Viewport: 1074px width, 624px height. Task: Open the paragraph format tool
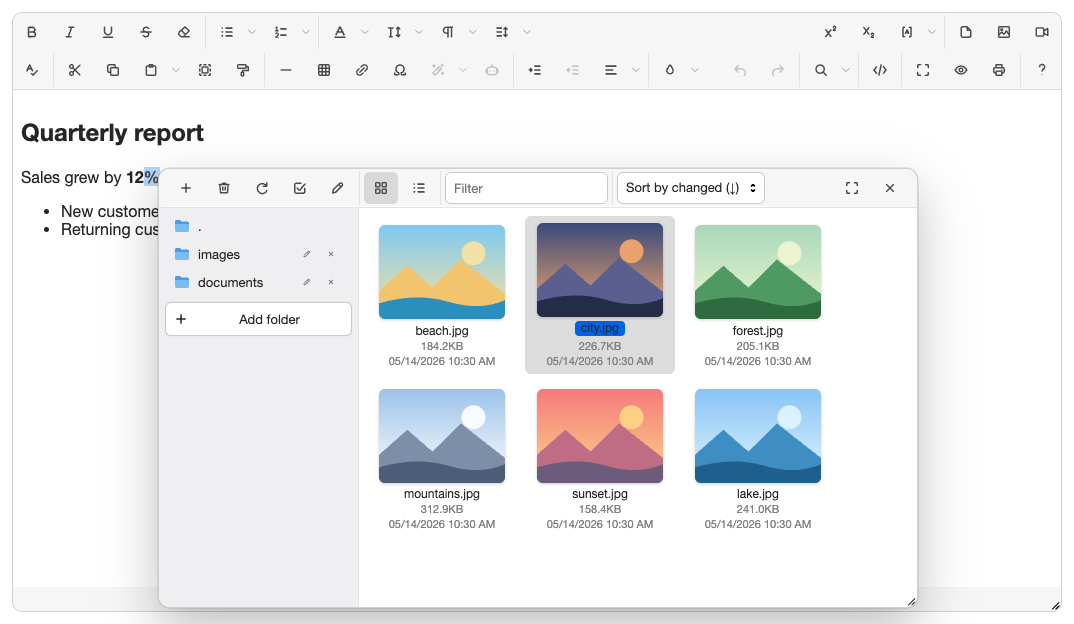447,32
